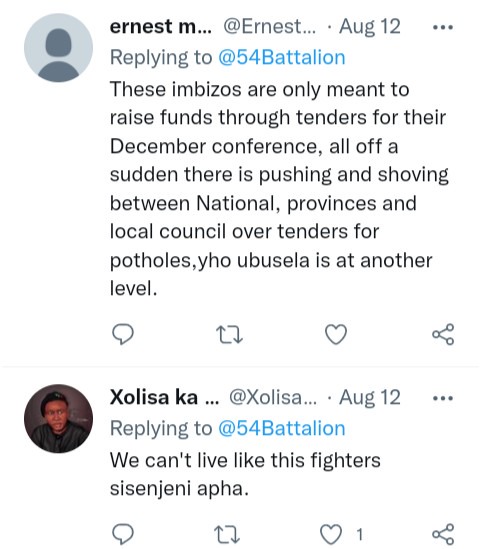Open Xolisa's tweet text 'We can't live like this'
The width and height of the screenshot is (480, 549).
click(x=245, y=474)
